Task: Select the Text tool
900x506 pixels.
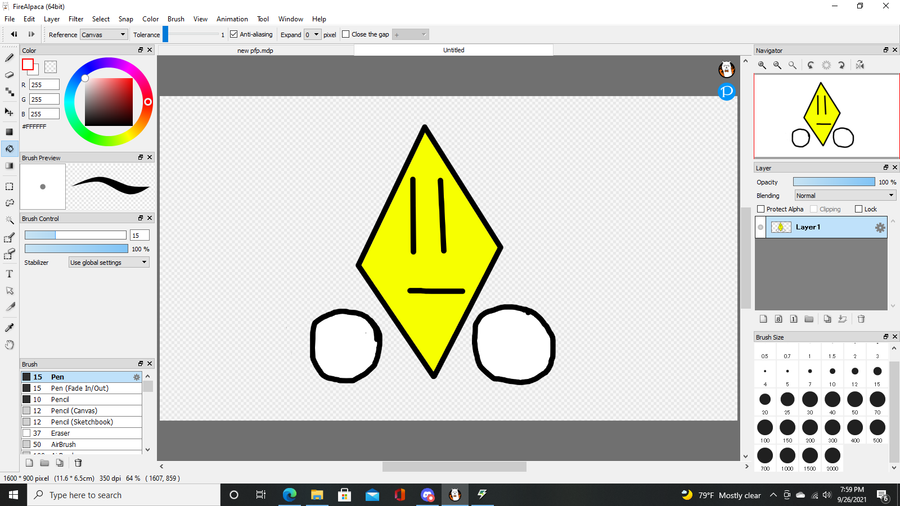Action: coord(10,274)
